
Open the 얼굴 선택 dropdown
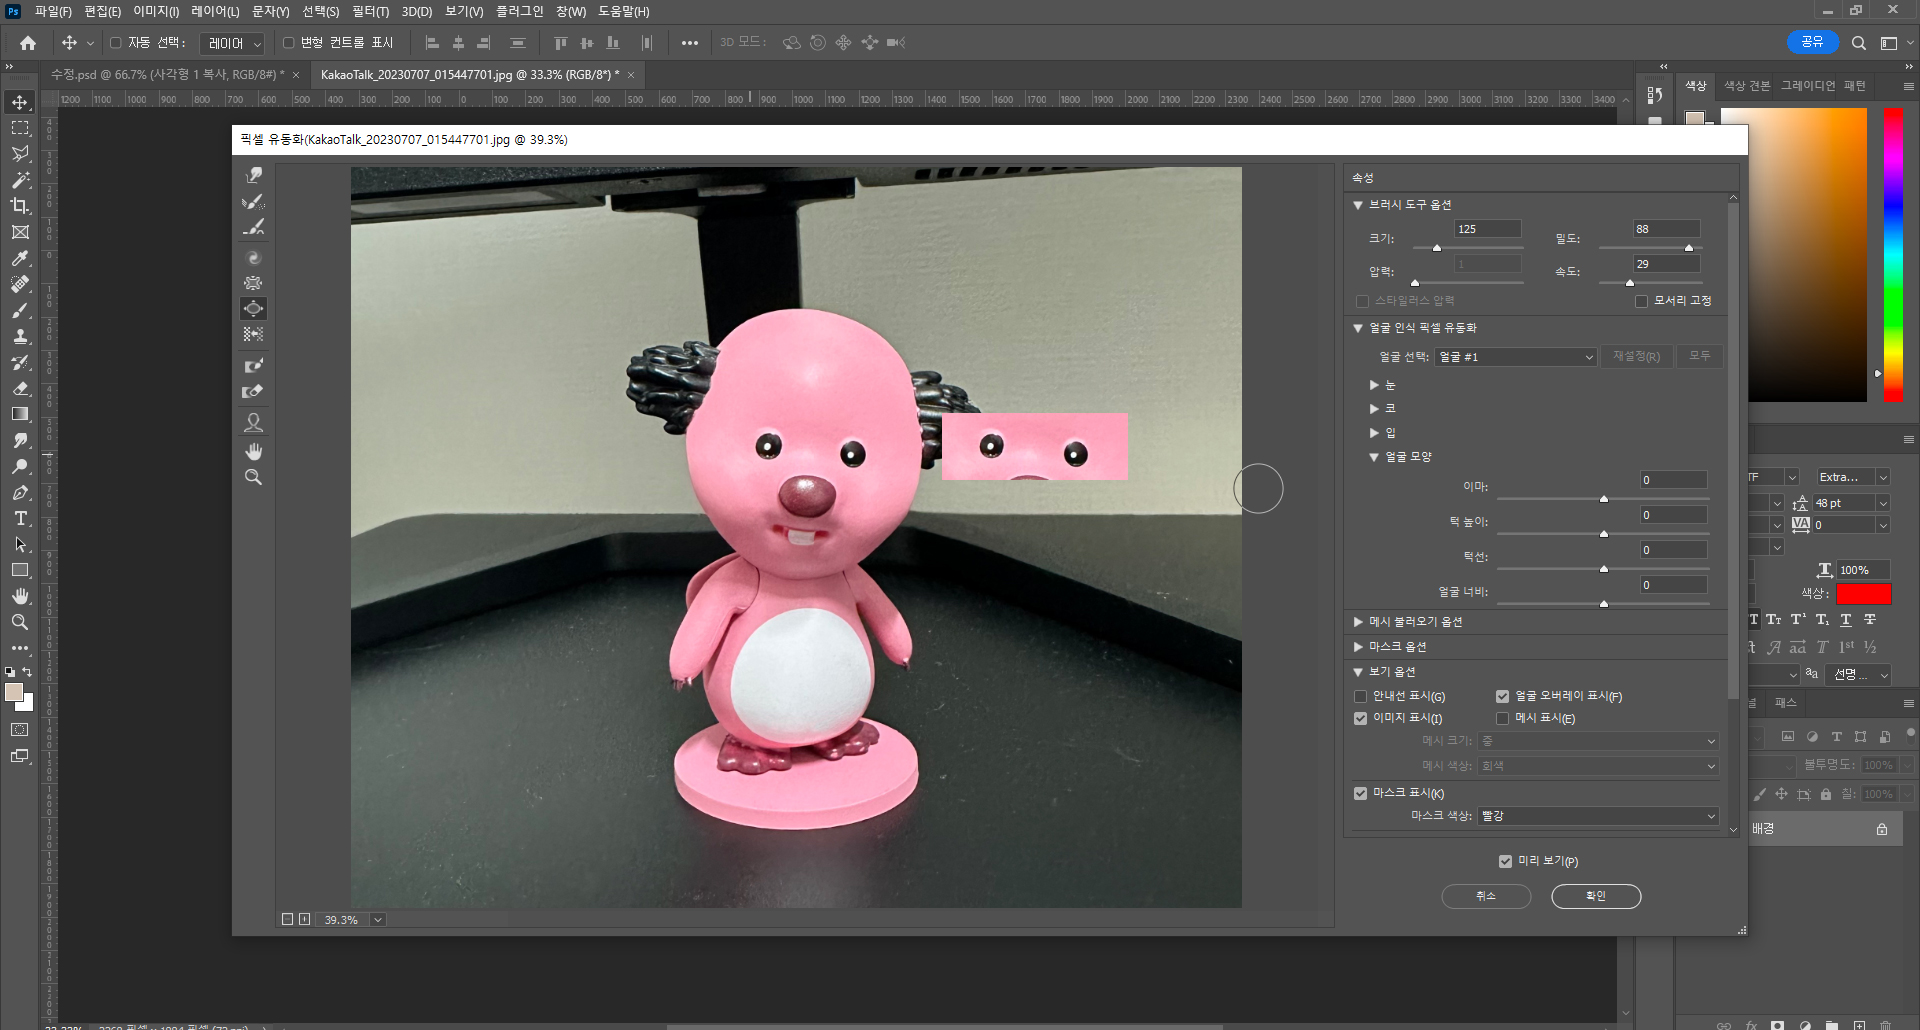(x=1515, y=357)
